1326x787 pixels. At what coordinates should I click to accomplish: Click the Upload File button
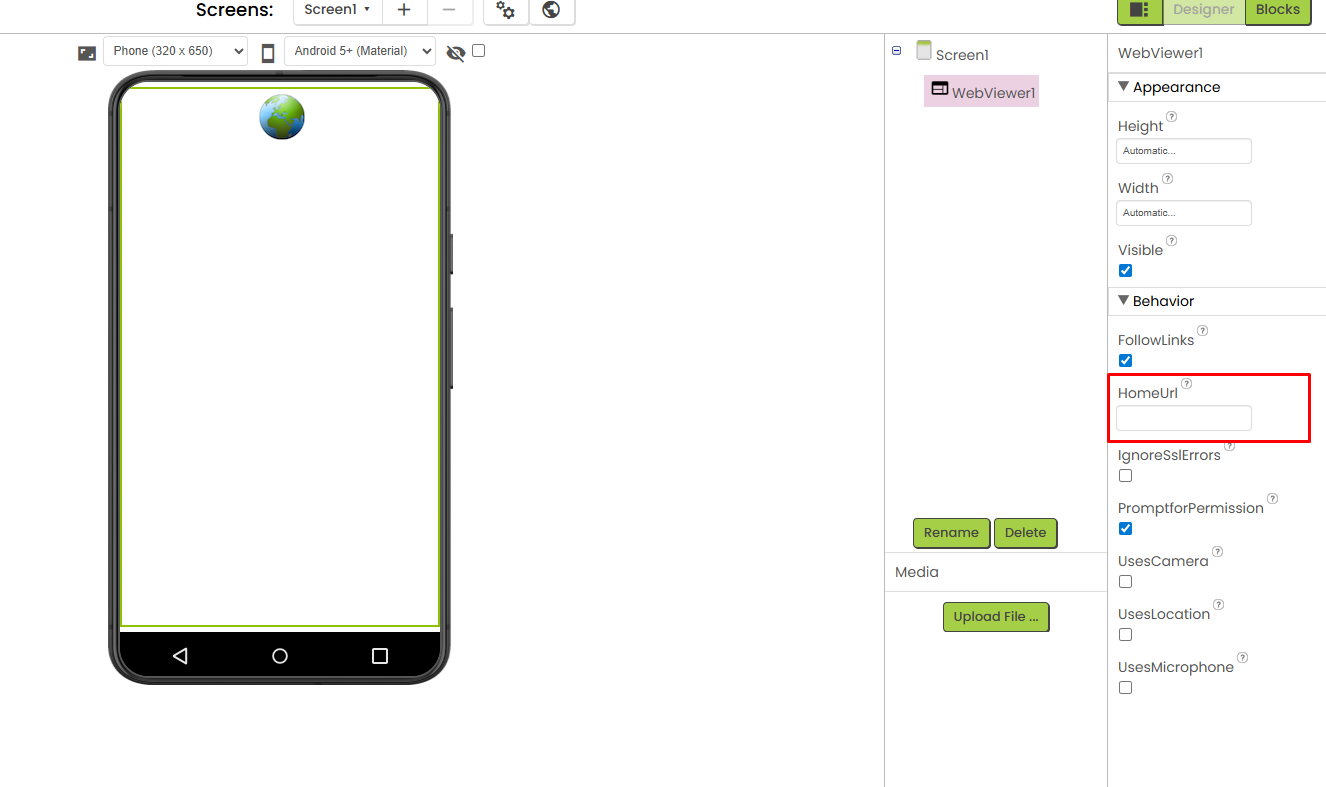996,617
